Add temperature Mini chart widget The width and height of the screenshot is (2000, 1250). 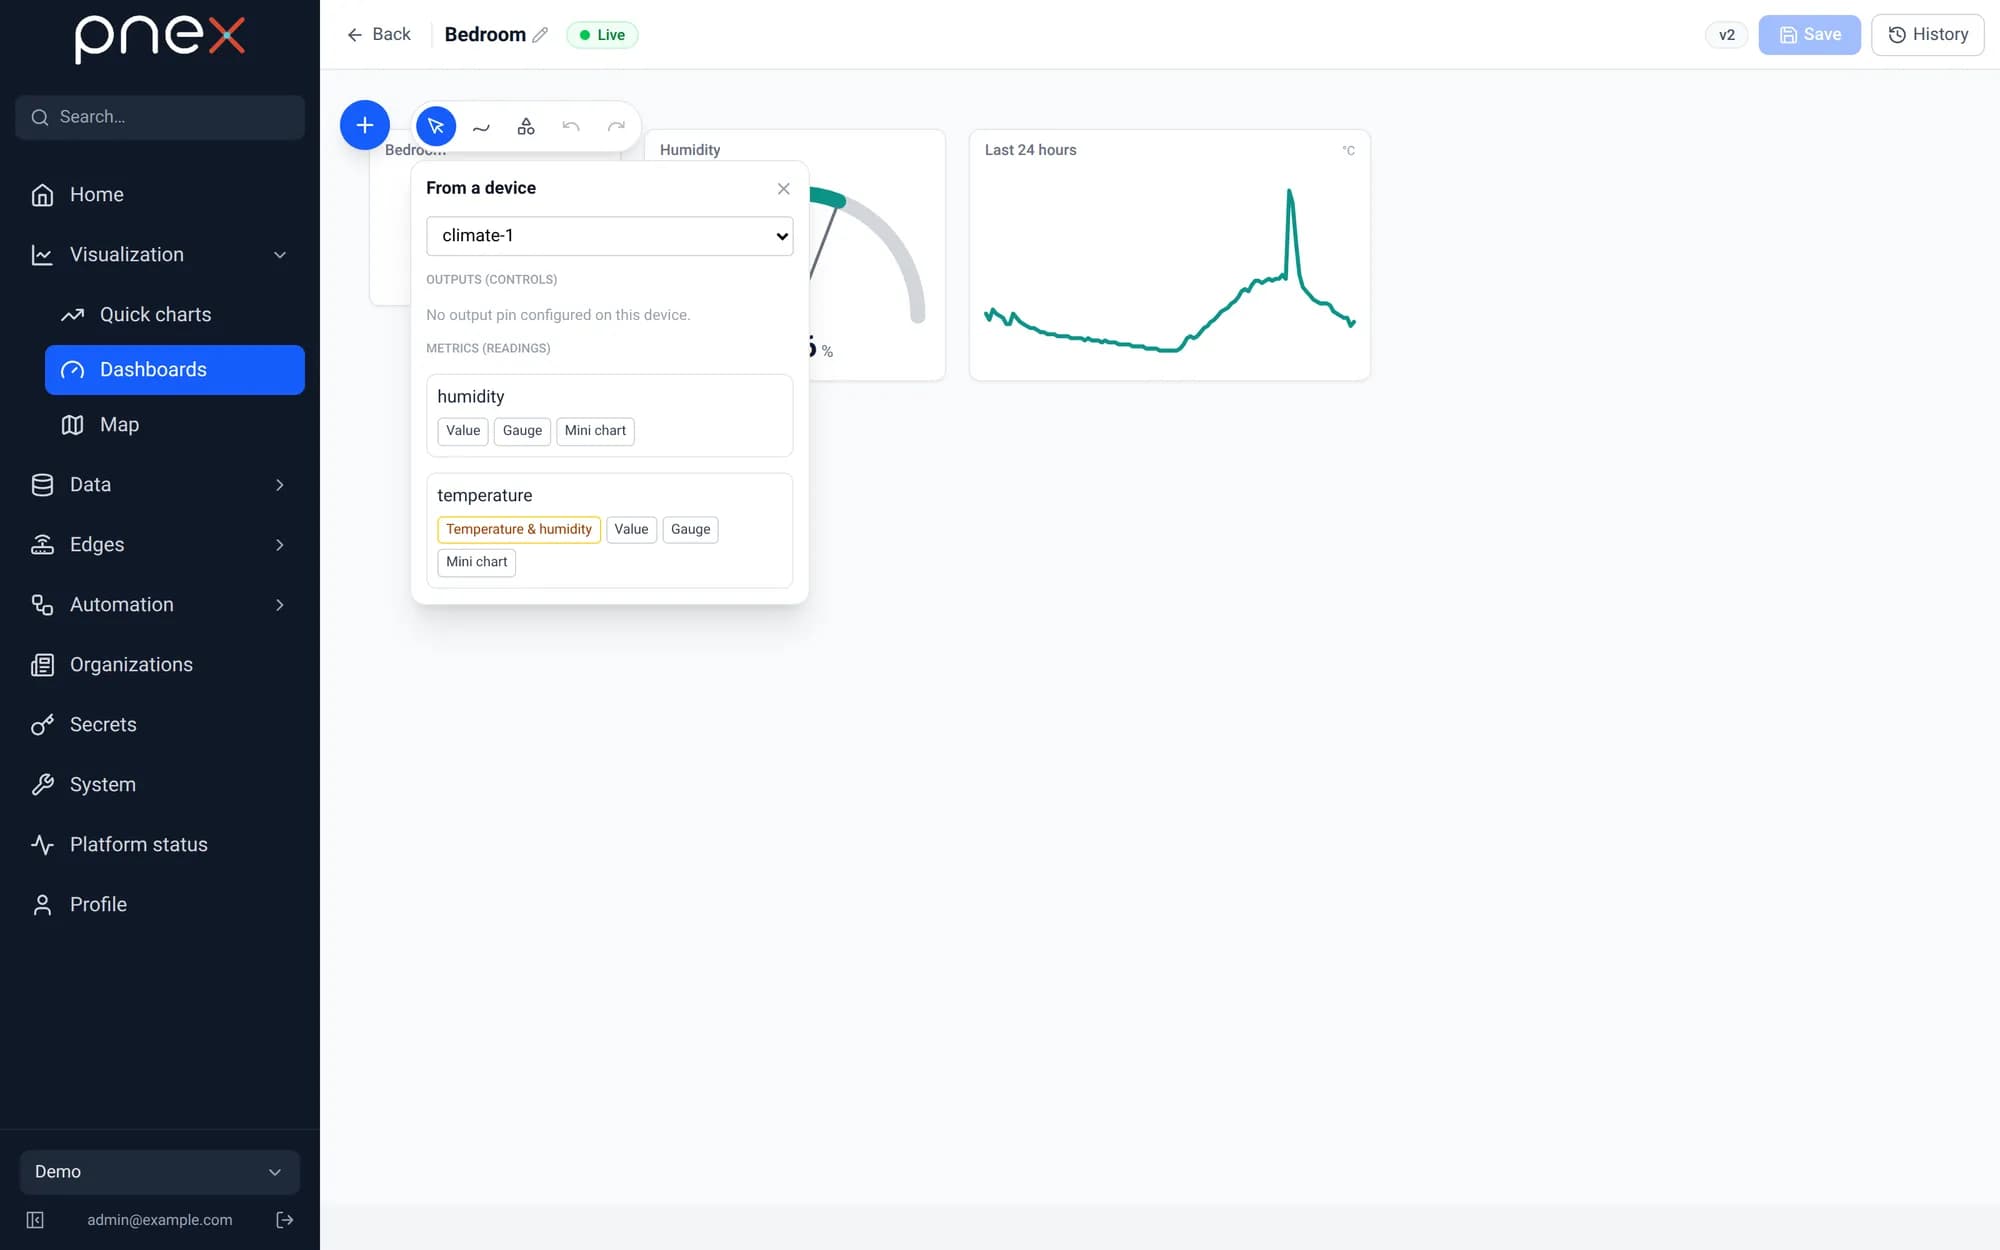coord(476,562)
